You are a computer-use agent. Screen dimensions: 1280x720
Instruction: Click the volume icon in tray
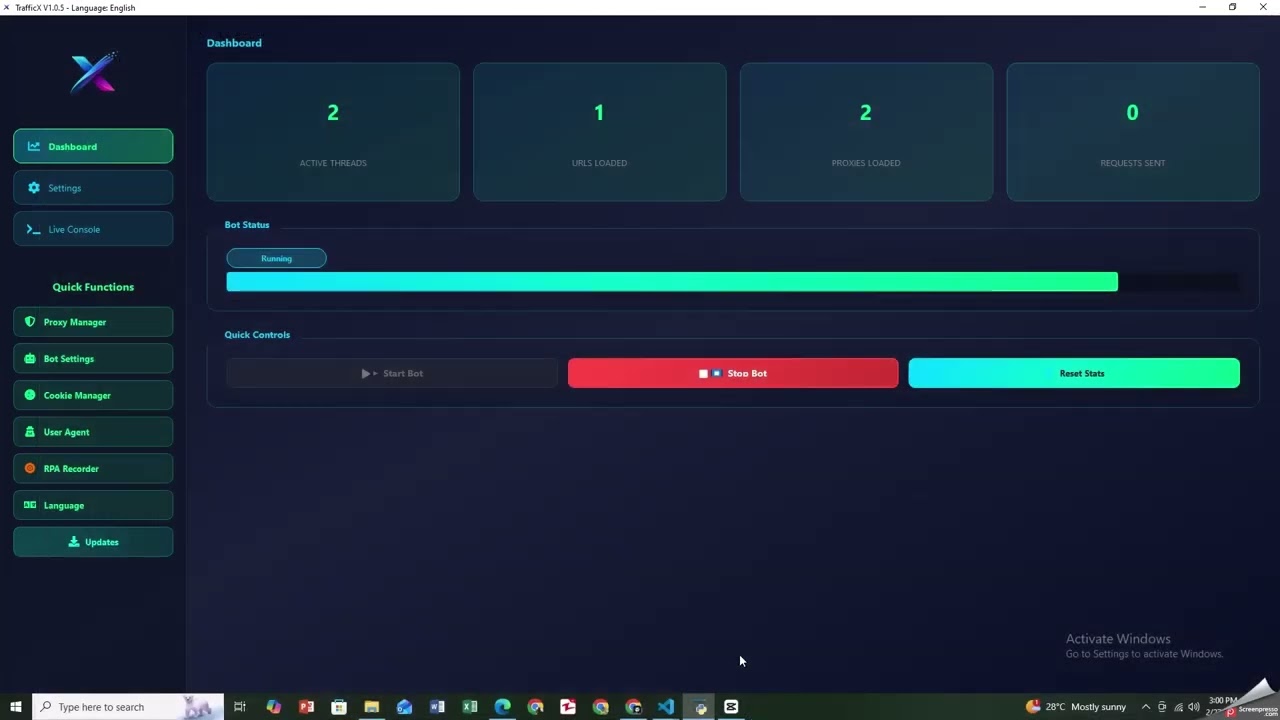pos(1194,707)
